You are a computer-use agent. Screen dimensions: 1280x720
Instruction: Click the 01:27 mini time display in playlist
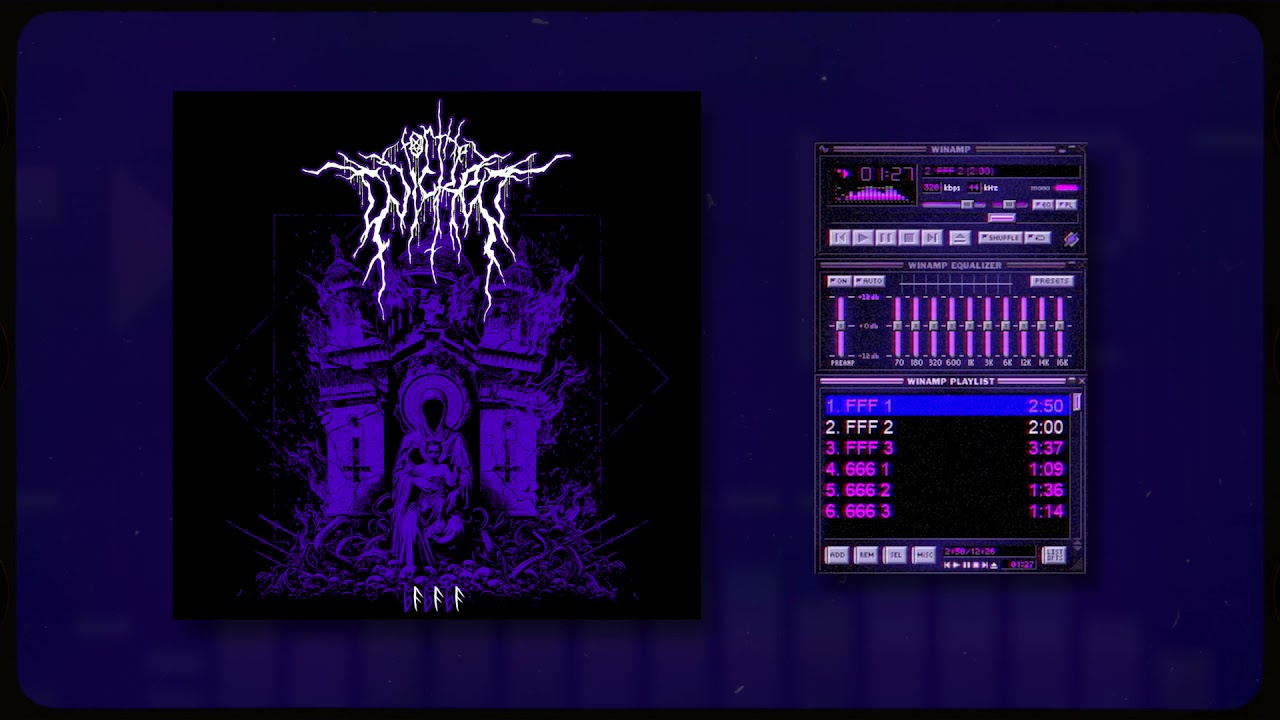pyautogui.click(x=1022, y=565)
